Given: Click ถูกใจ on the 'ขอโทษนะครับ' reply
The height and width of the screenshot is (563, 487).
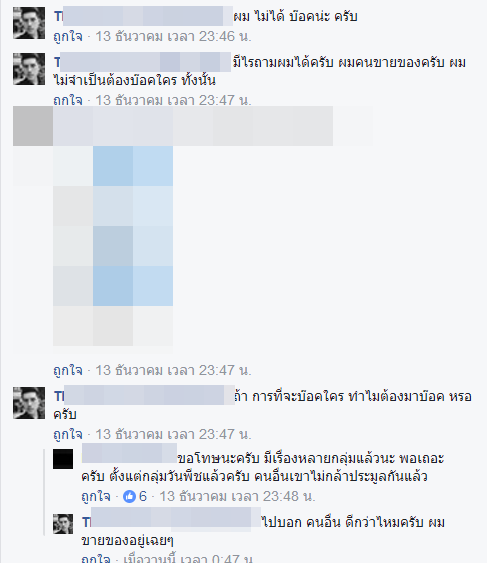Looking at the screenshot, I should pos(96,496).
